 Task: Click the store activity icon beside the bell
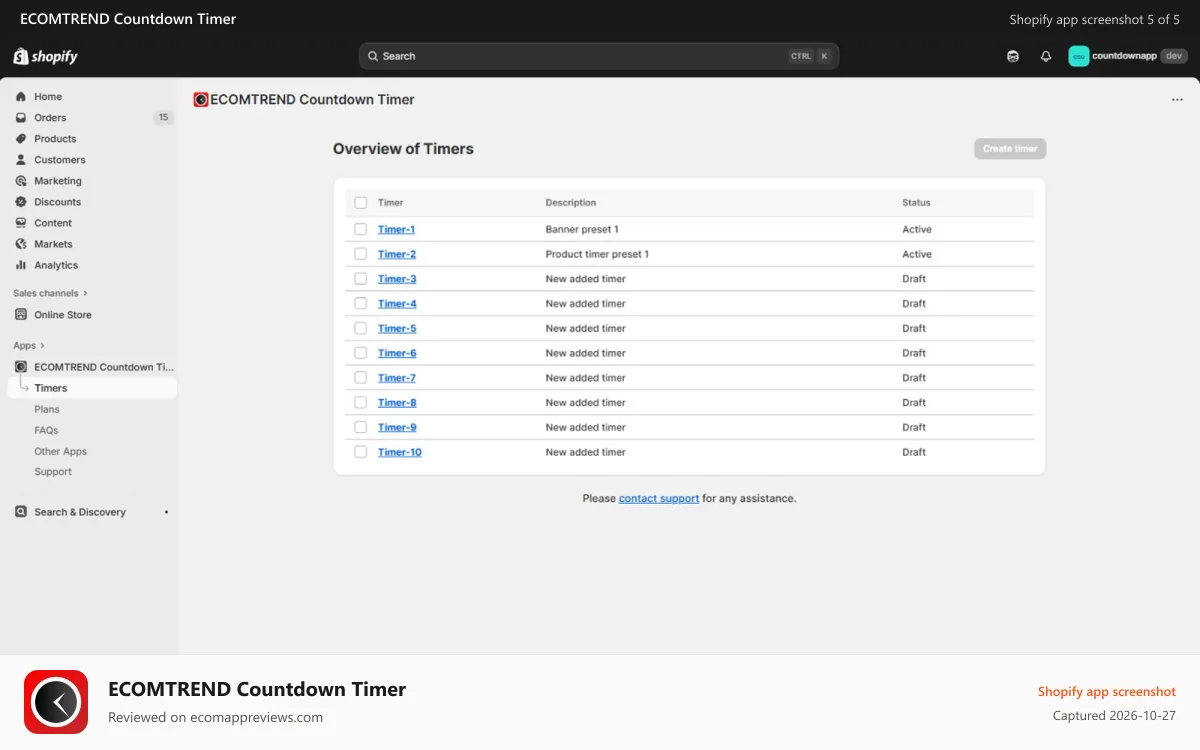click(1013, 56)
